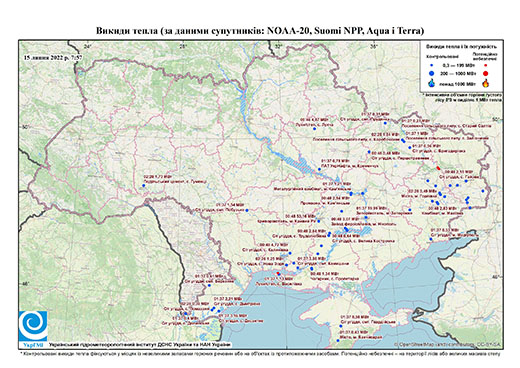
Task: Select the red flame legend icon
Action: click(x=486, y=83)
